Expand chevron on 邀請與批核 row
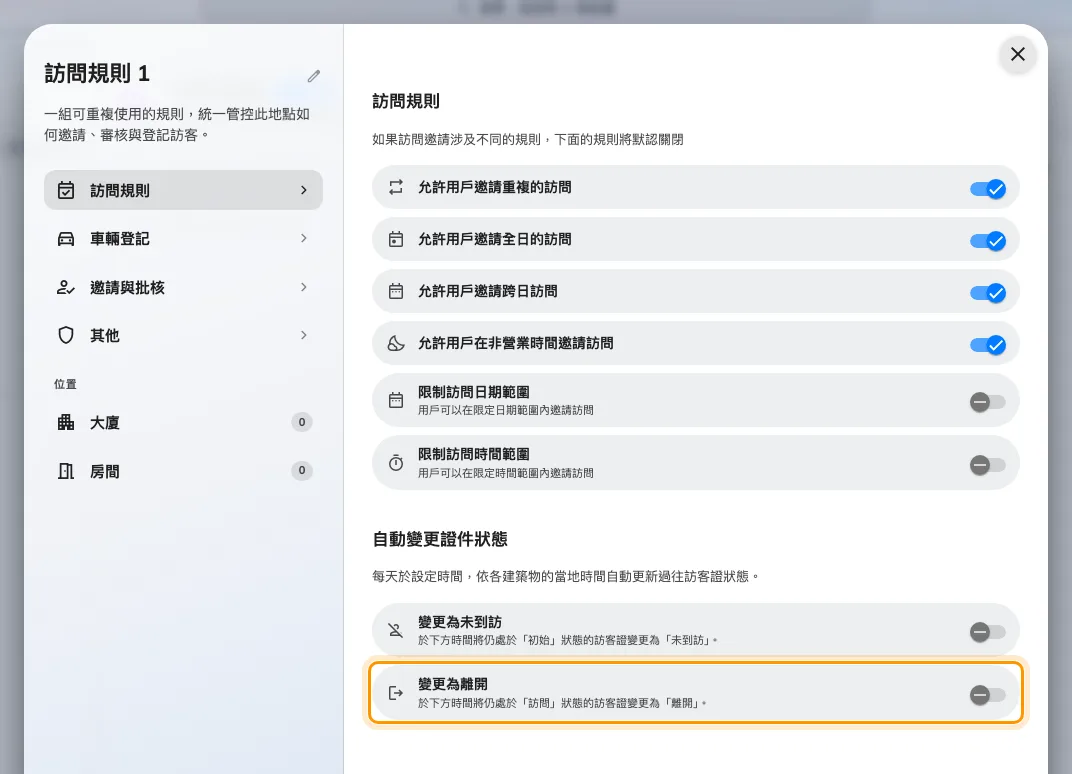 pos(304,286)
